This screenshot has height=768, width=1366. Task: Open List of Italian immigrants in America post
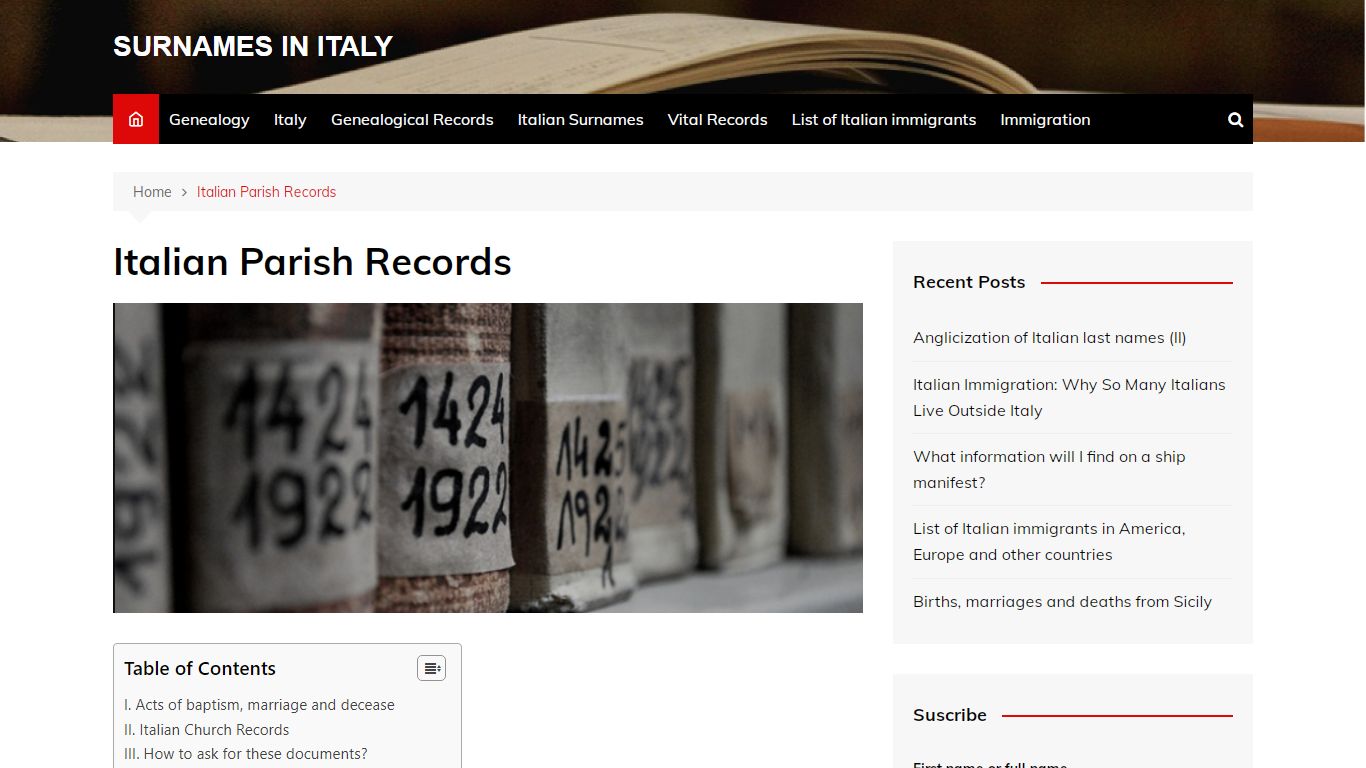(x=1049, y=541)
